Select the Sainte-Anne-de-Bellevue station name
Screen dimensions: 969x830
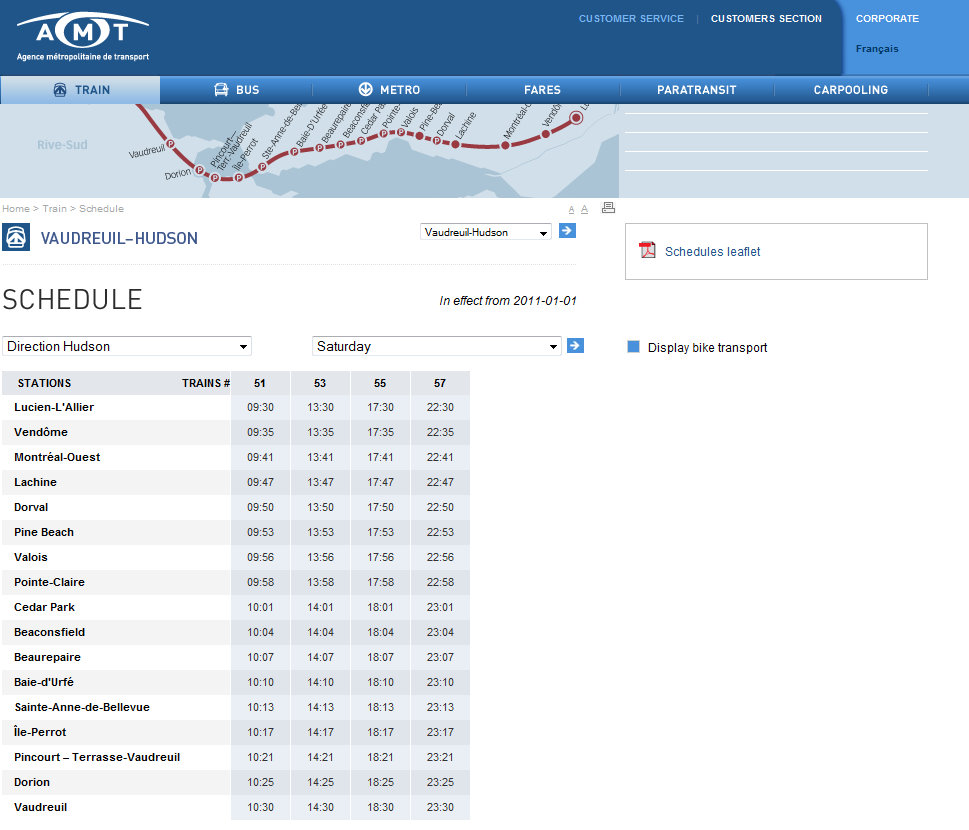[x=82, y=708]
